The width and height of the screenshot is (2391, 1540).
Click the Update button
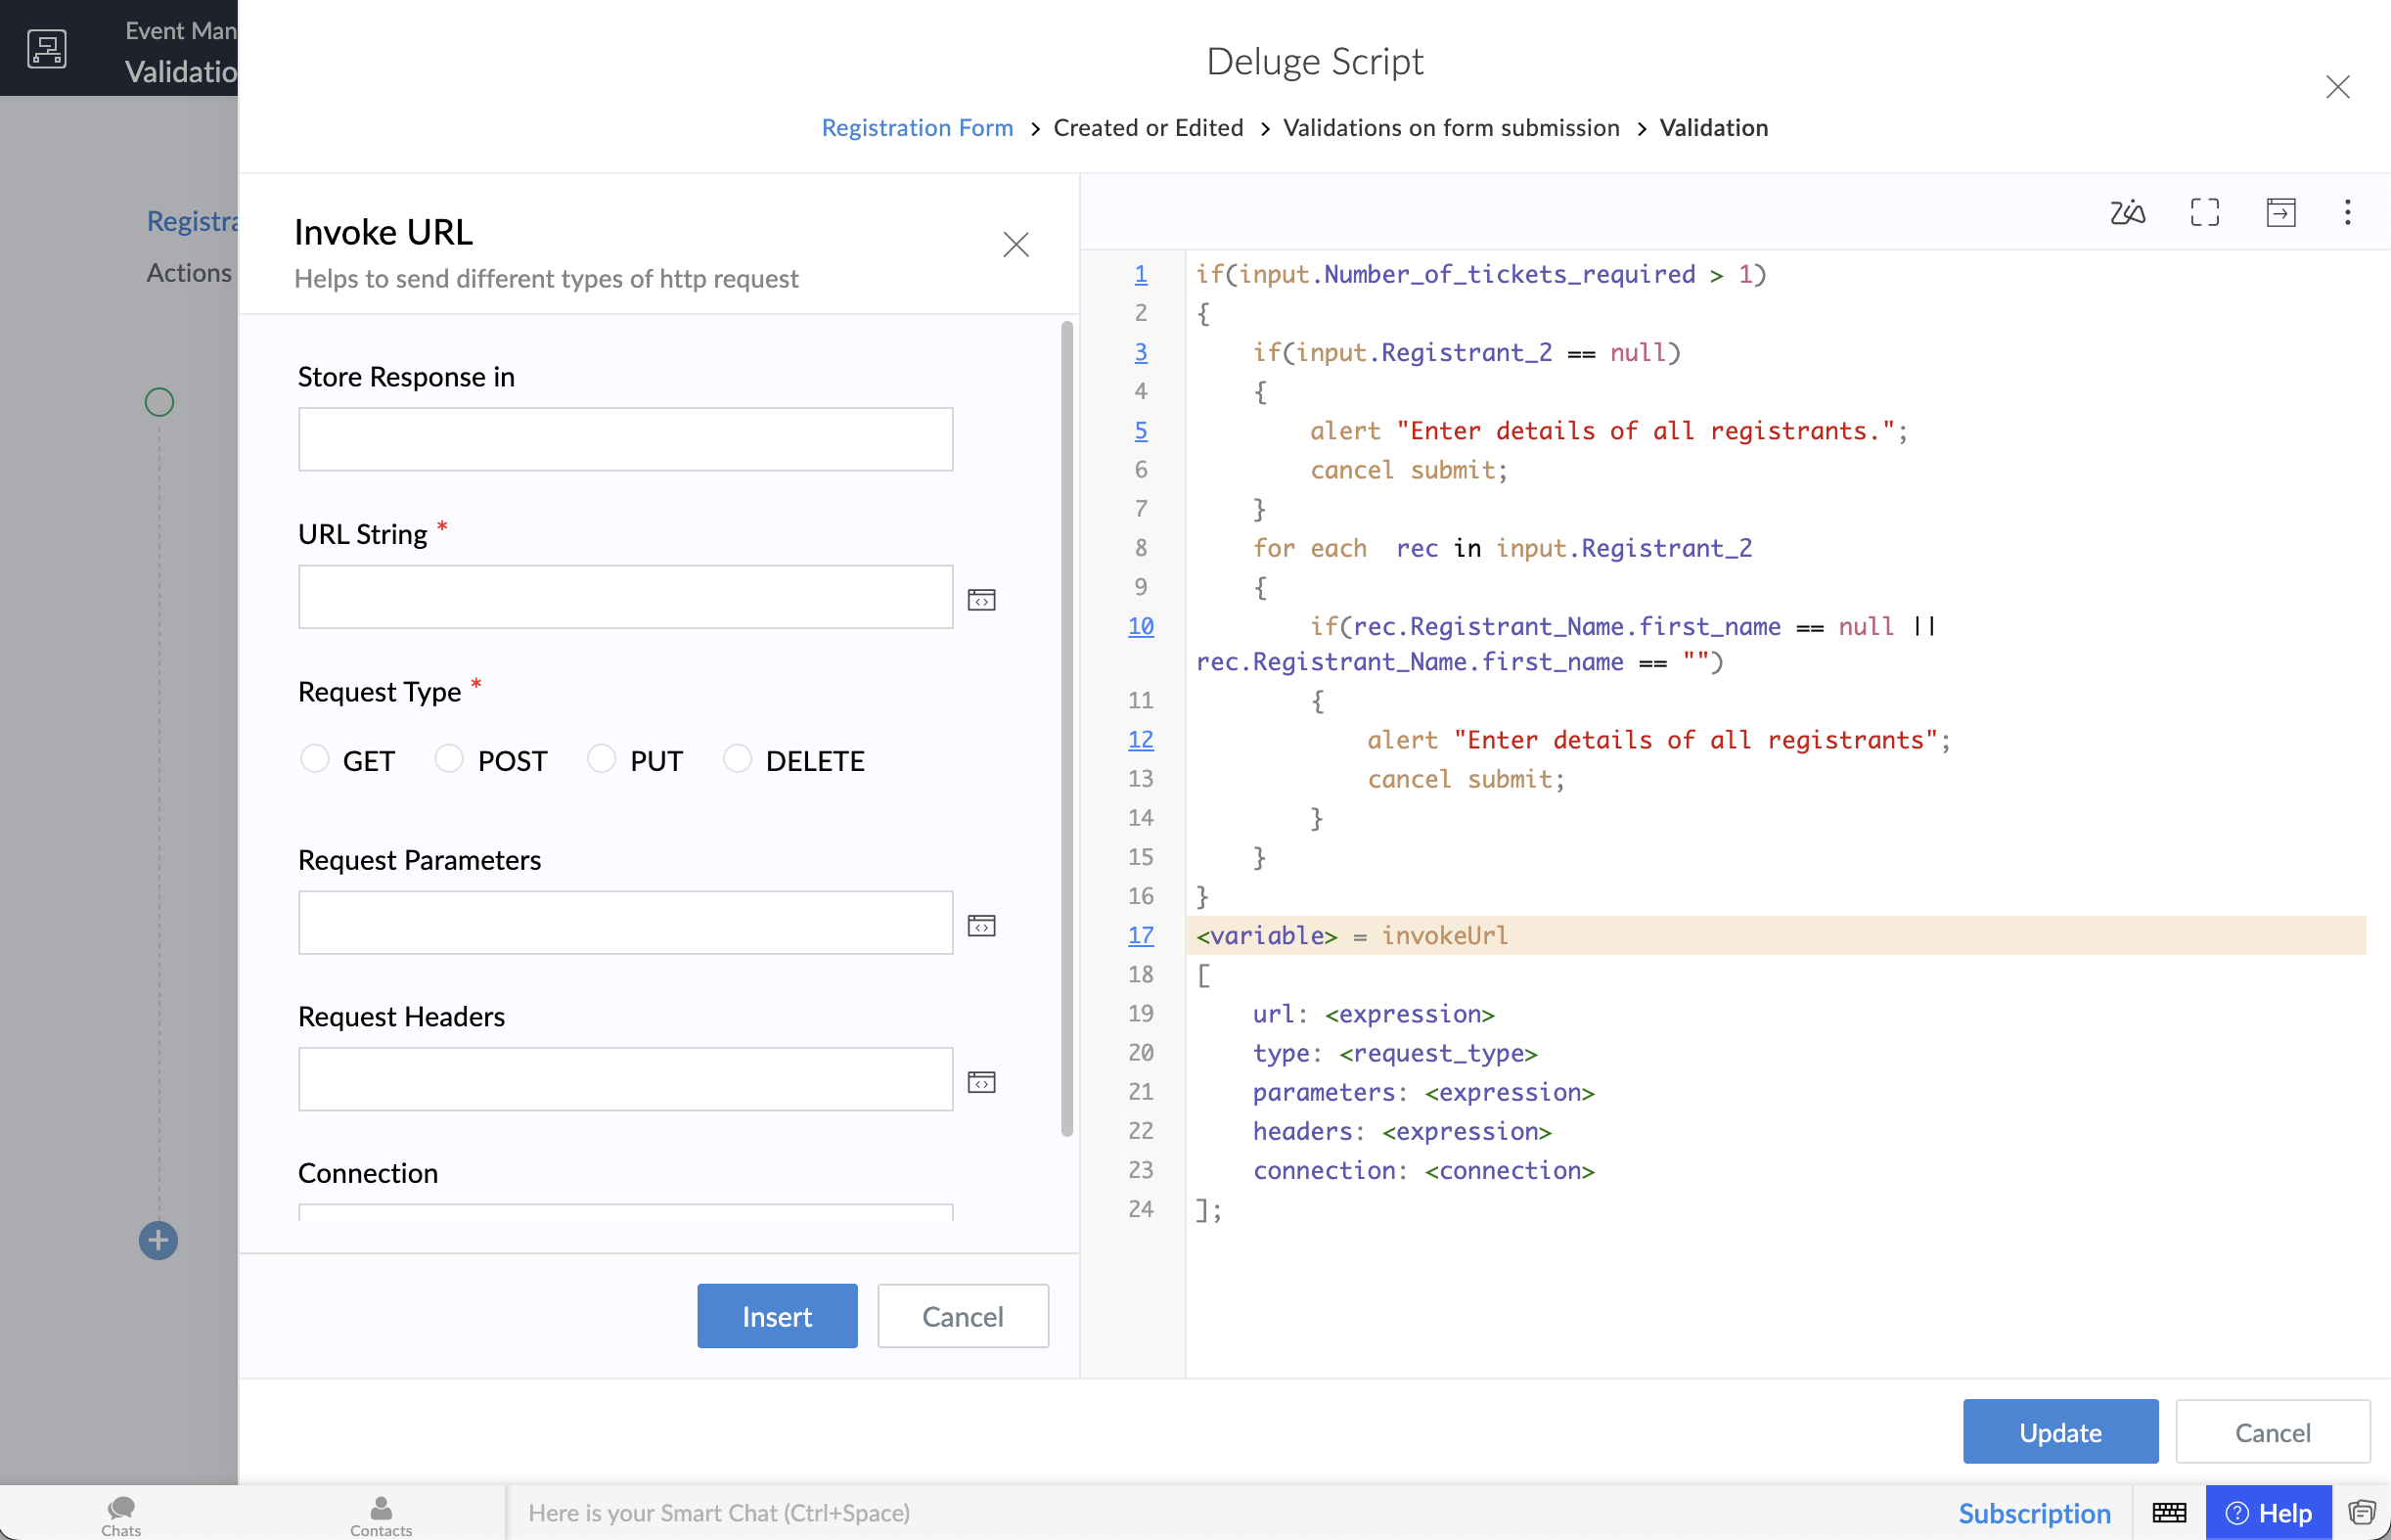point(2059,1431)
